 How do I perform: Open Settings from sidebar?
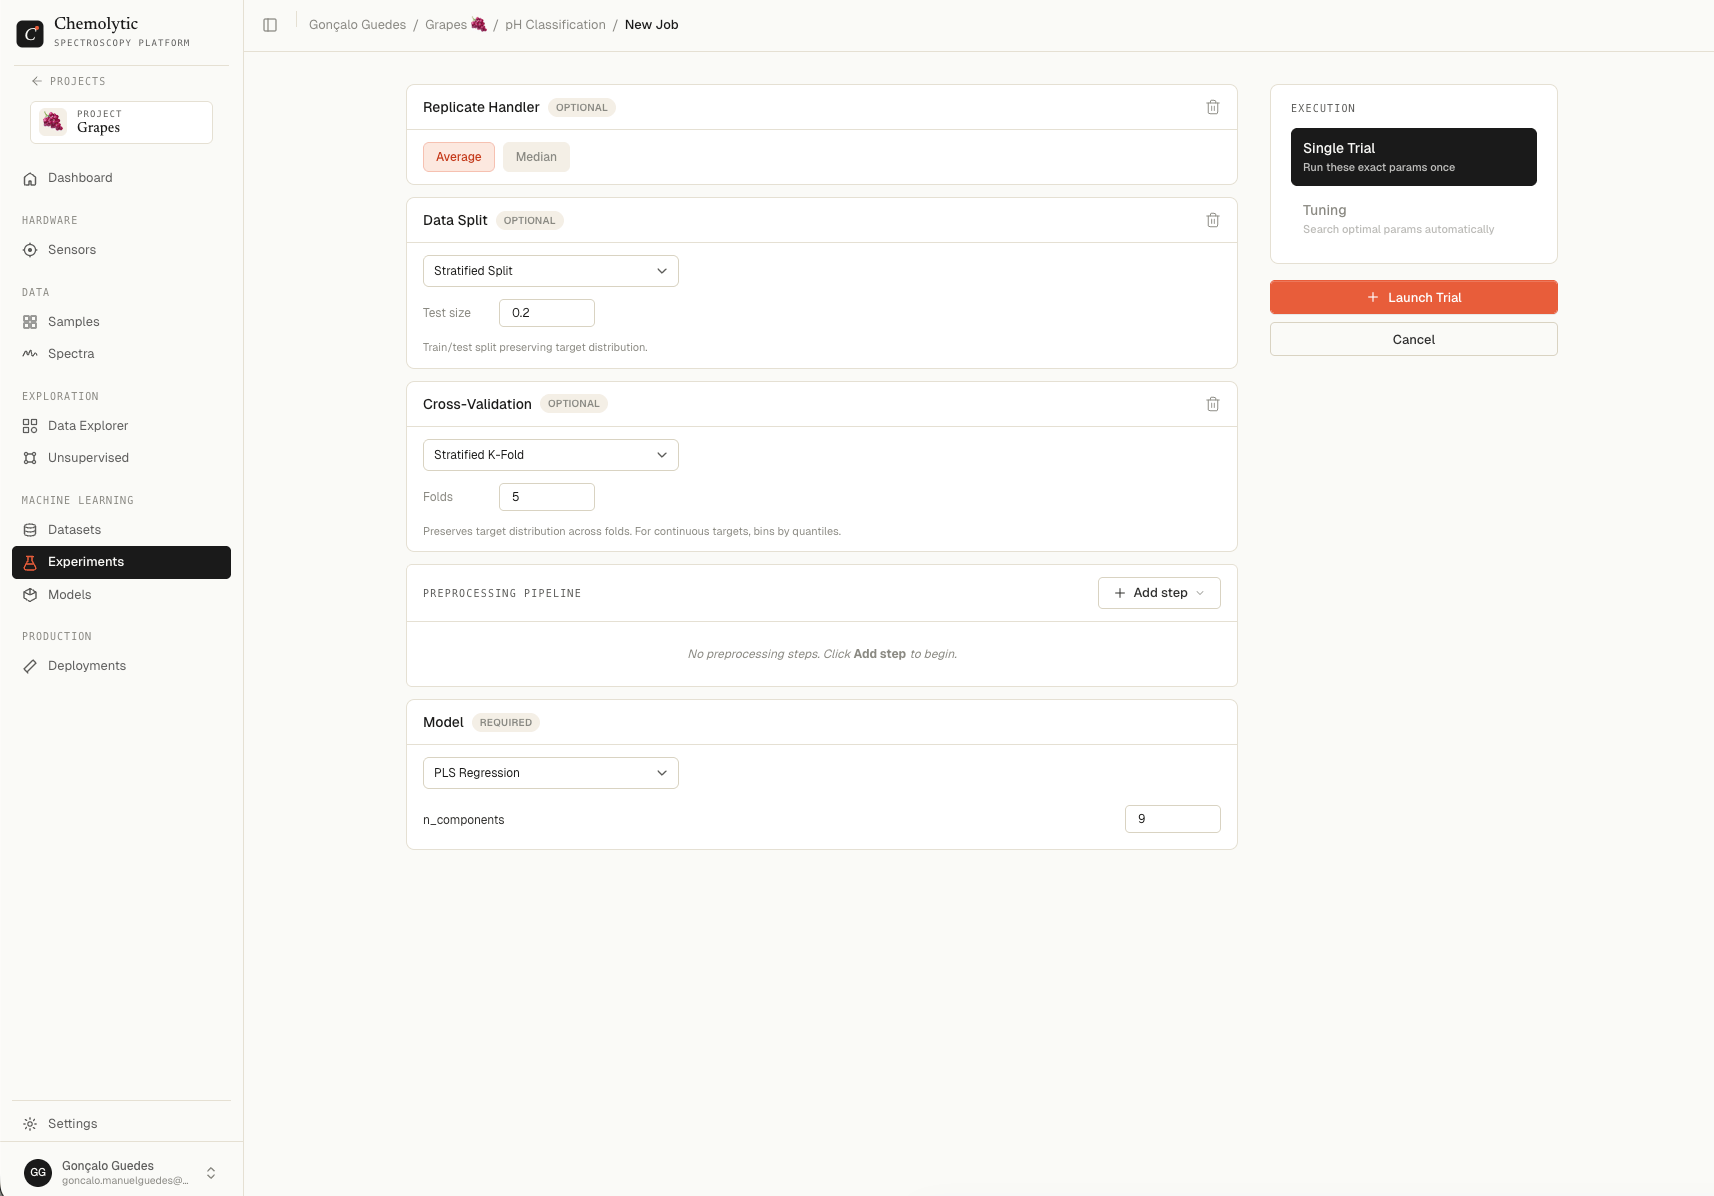121,1124
